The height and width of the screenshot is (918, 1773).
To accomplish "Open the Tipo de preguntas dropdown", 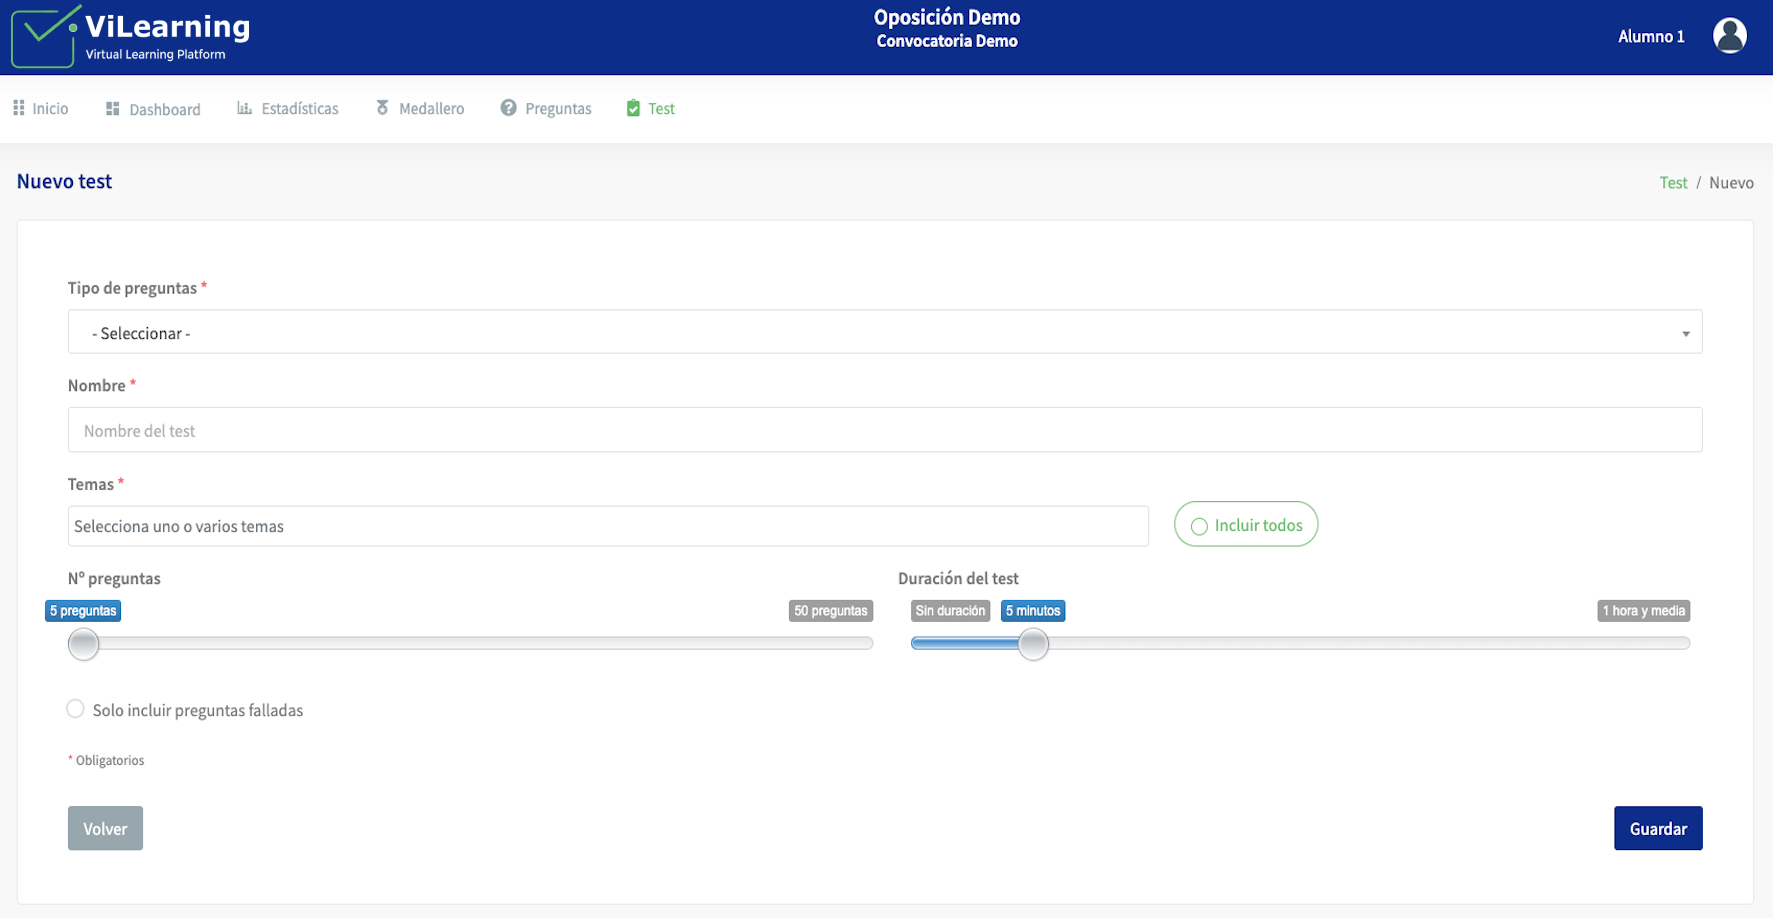I will tap(884, 332).
